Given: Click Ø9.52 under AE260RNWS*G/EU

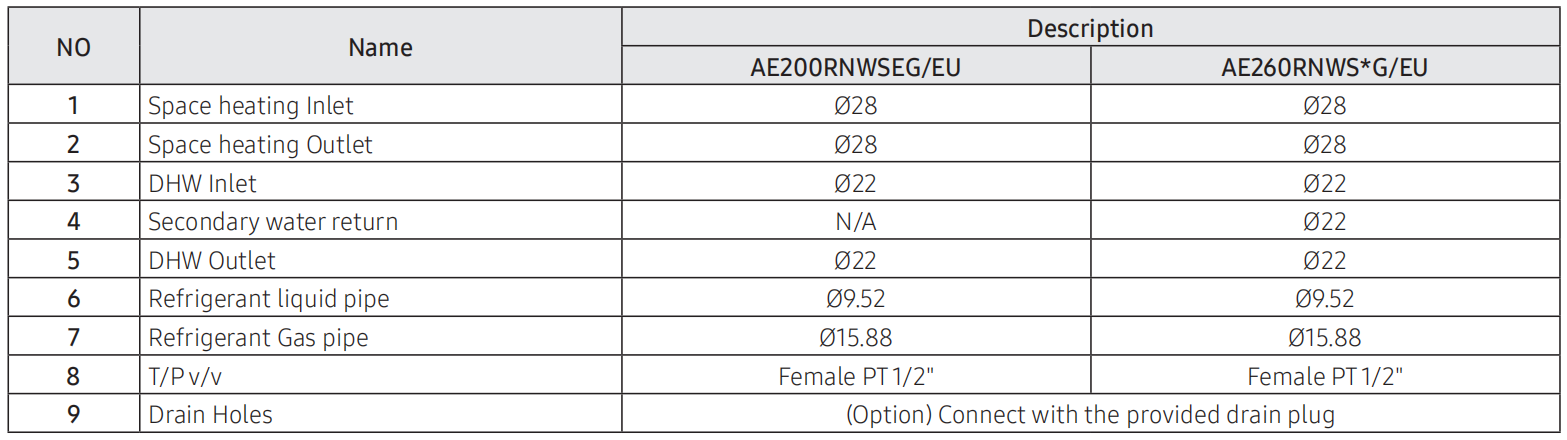Looking at the screenshot, I should 1324,298.
